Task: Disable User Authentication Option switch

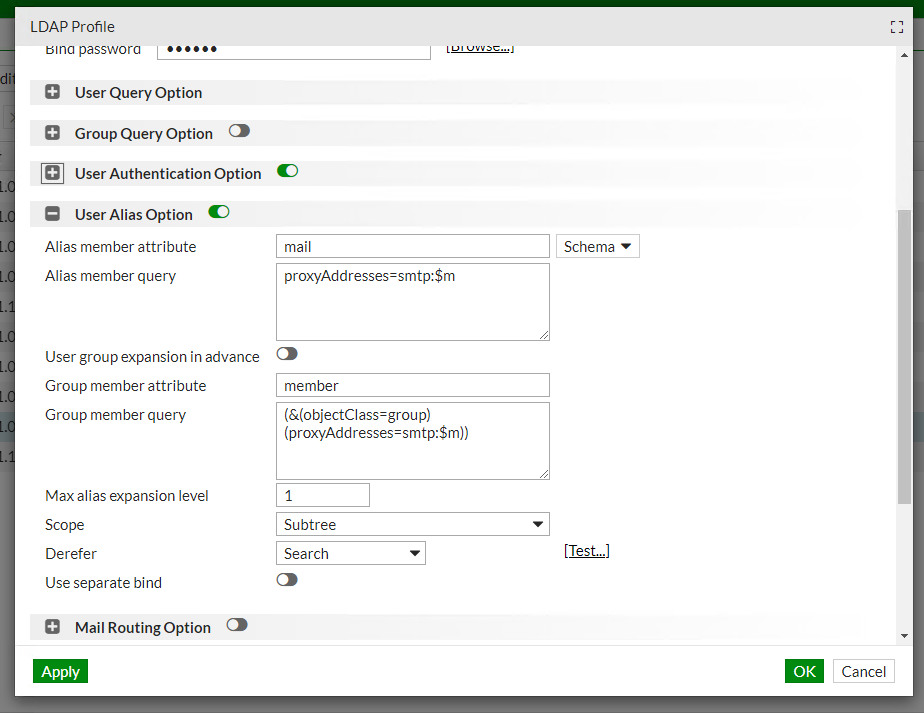Action: click(x=288, y=171)
